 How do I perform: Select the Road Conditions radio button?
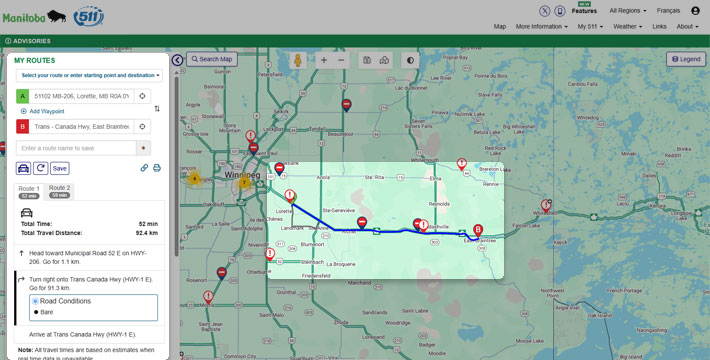click(35, 301)
